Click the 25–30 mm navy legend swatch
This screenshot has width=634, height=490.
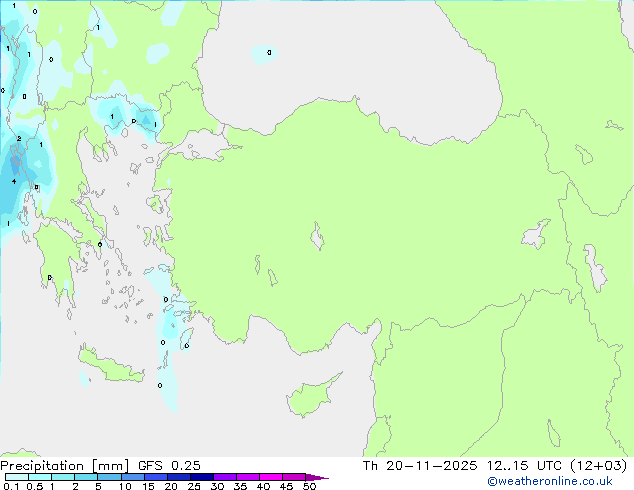point(202,477)
